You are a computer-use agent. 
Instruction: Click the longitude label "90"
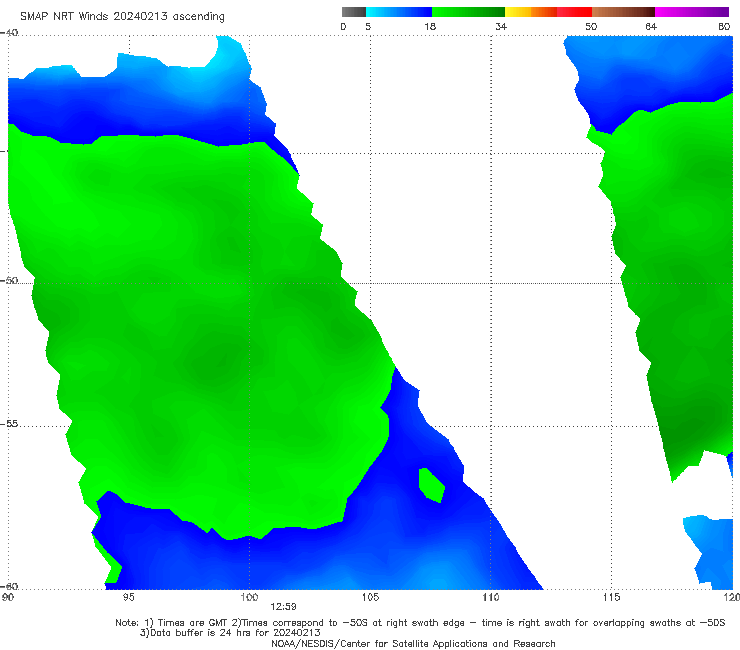click(x=8, y=598)
